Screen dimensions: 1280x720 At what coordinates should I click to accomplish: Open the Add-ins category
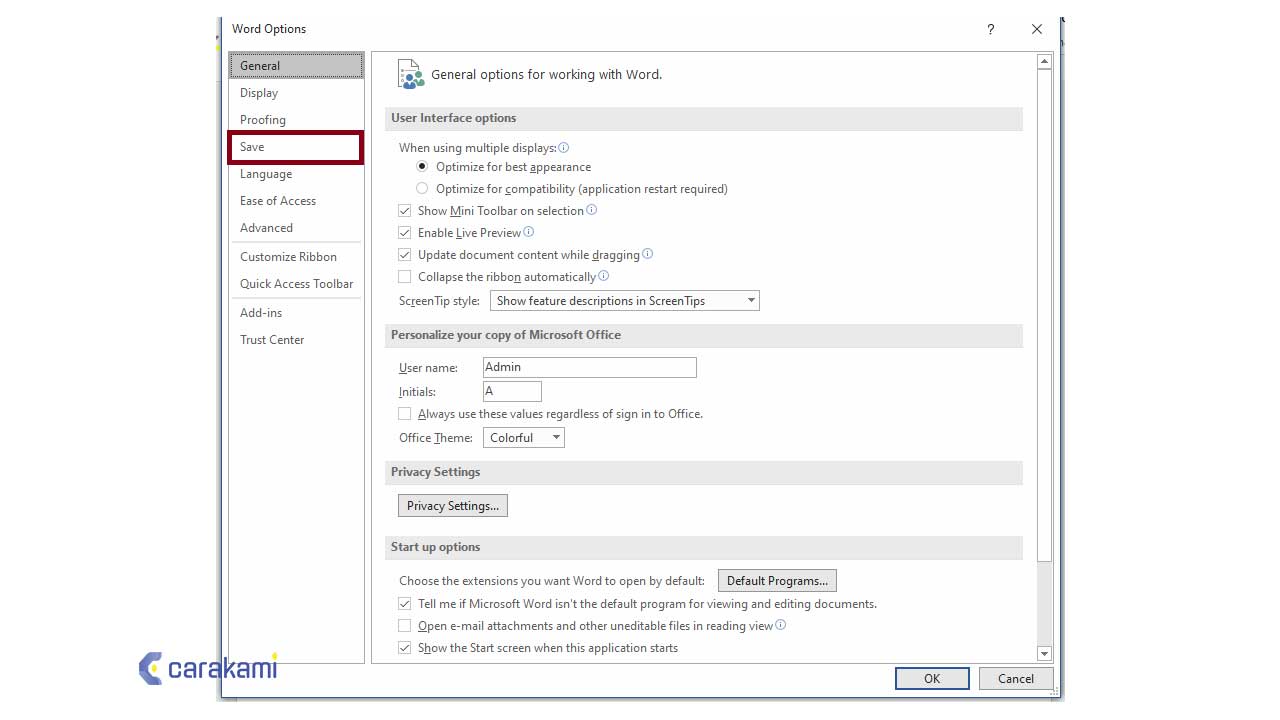click(296, 313)
